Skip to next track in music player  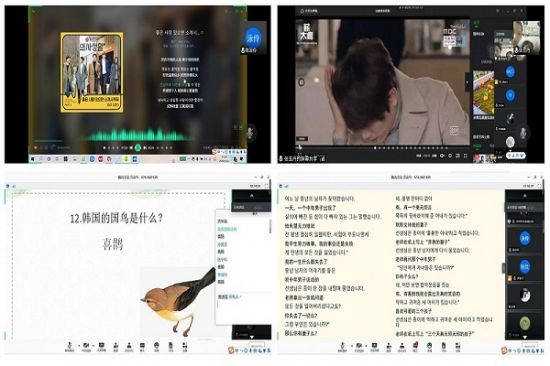coord(145,148)
